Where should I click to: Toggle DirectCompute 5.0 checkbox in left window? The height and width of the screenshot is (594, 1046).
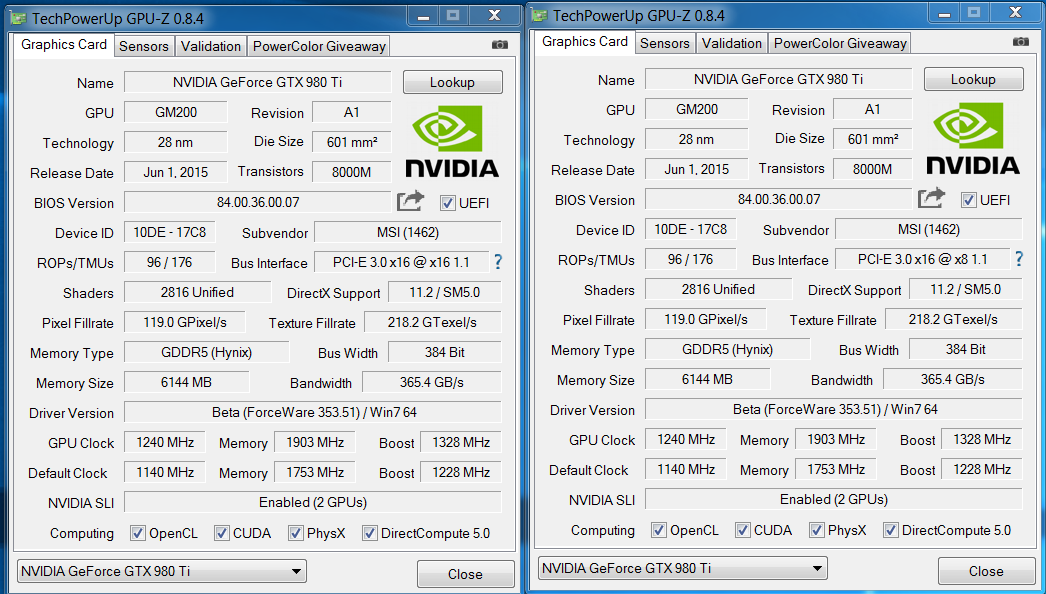370,533
